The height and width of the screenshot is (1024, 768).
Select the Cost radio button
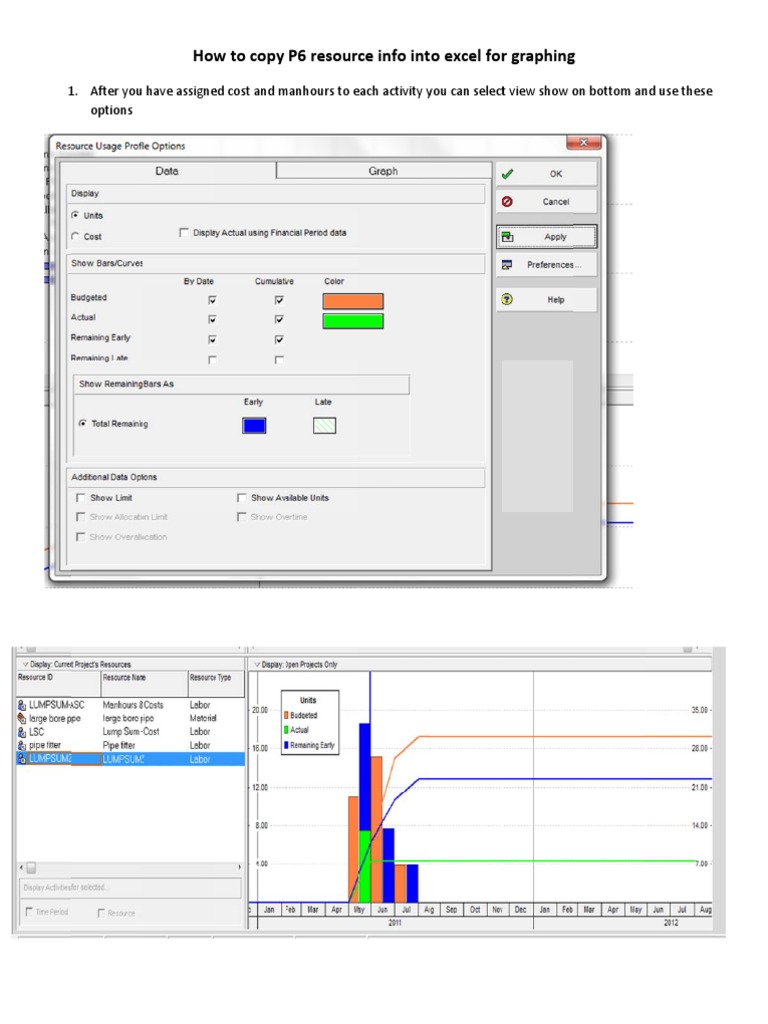coord(76,237)
